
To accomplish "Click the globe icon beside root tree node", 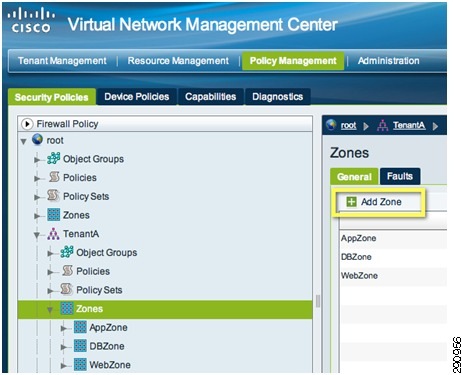I will coord(37,139).
